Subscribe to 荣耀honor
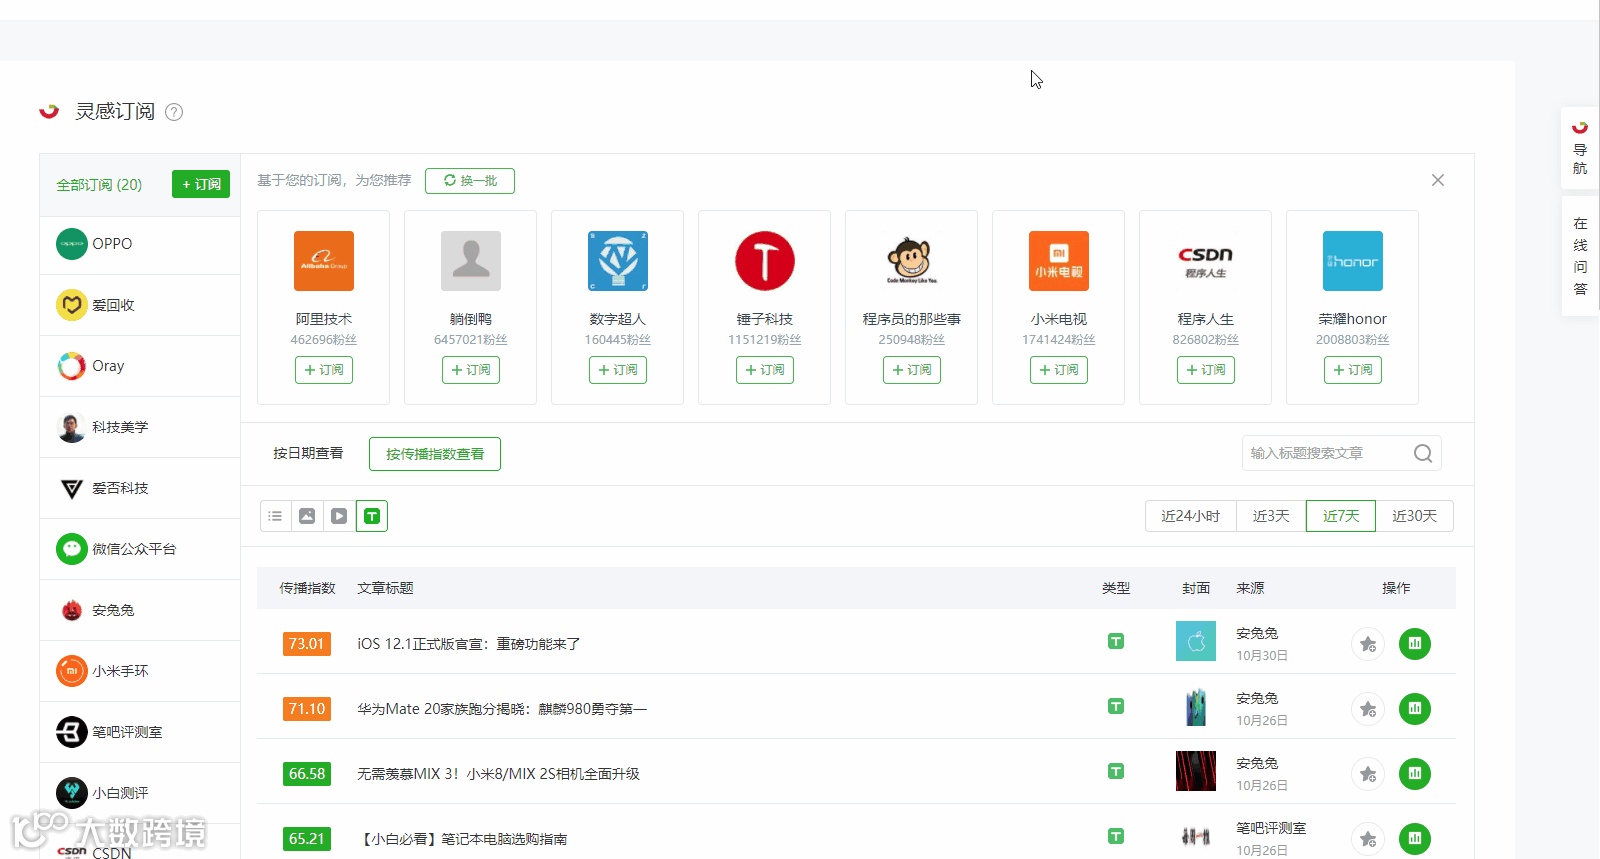The image size is (1600, 859). pos(1353,370)
